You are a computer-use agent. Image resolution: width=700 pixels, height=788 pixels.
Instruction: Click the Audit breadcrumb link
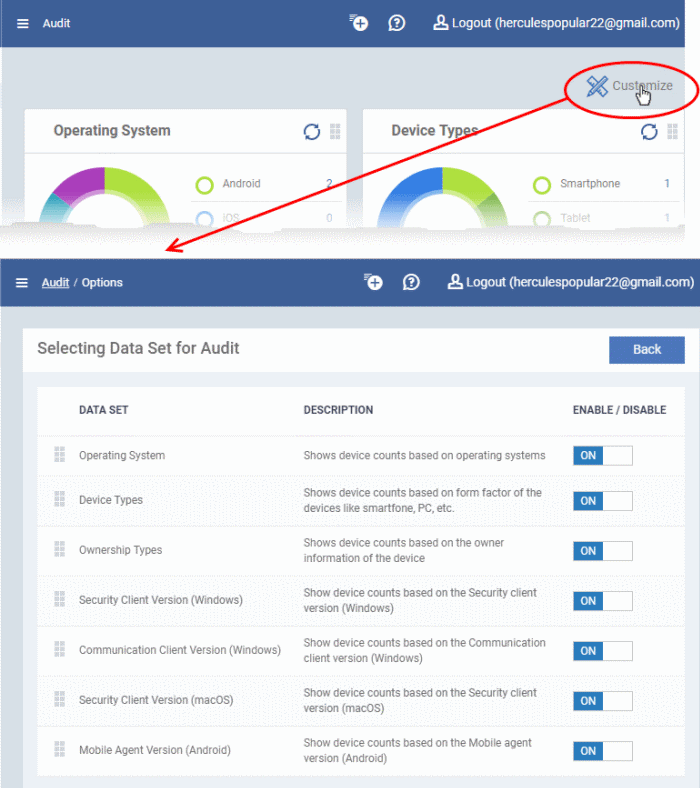(x=55, y=282)
